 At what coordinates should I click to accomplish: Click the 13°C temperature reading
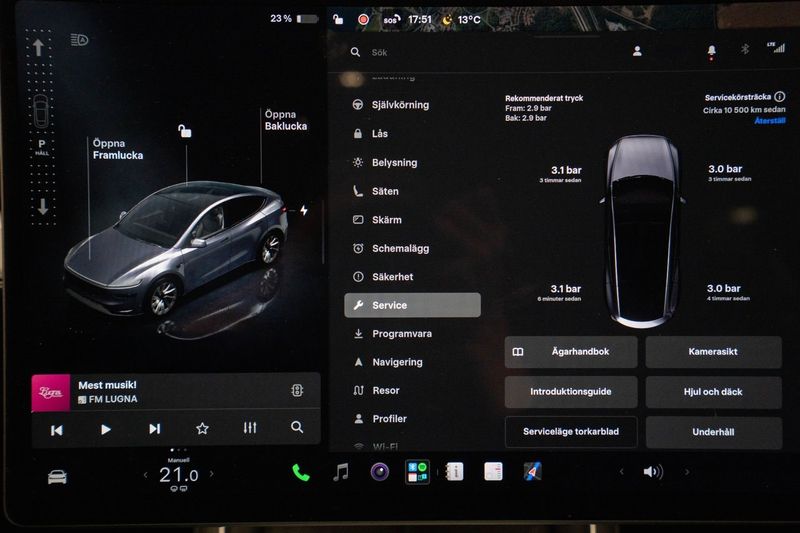469,20
